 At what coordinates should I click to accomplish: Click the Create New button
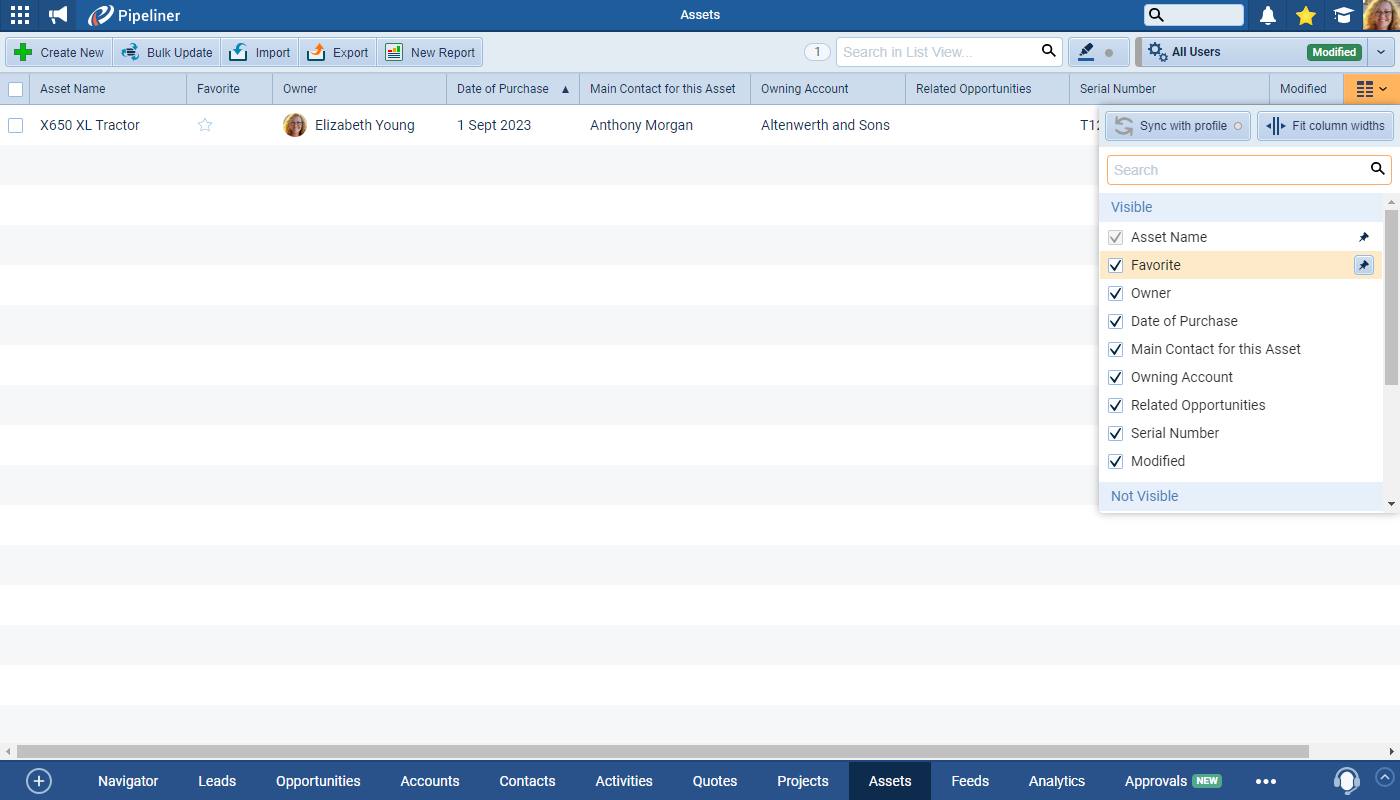60,52
